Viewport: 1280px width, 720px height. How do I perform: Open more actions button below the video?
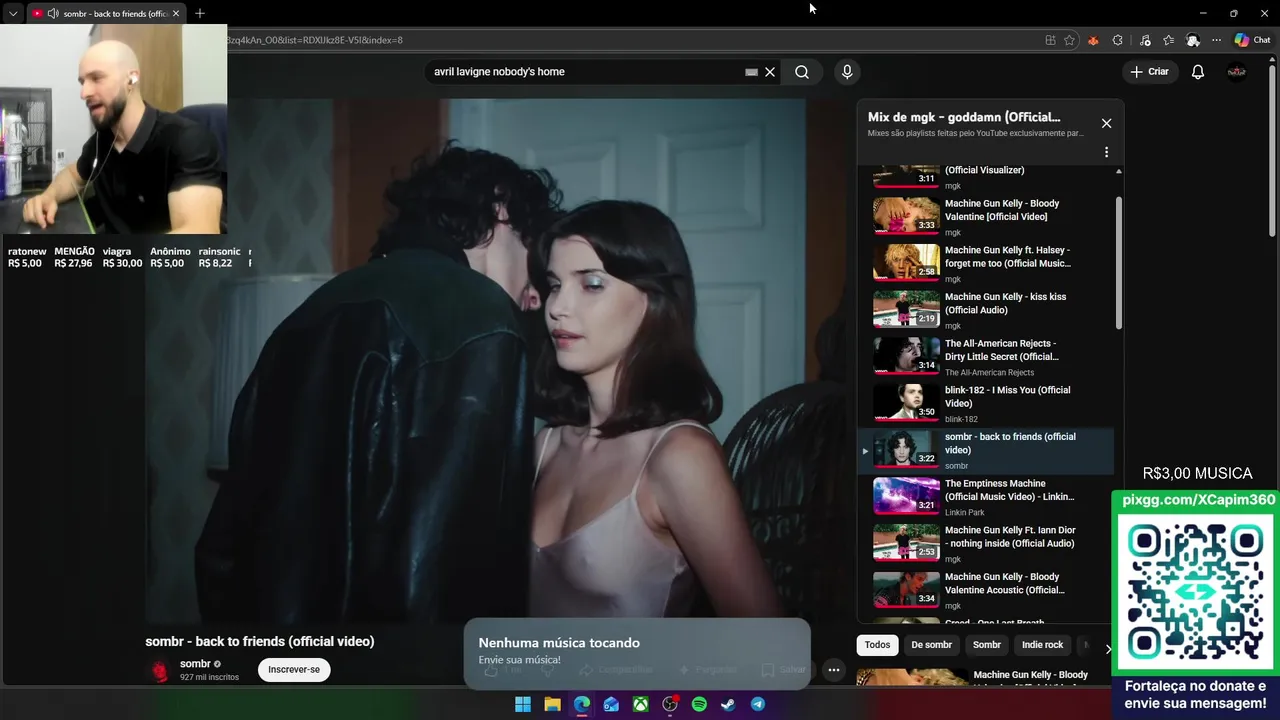833,670
